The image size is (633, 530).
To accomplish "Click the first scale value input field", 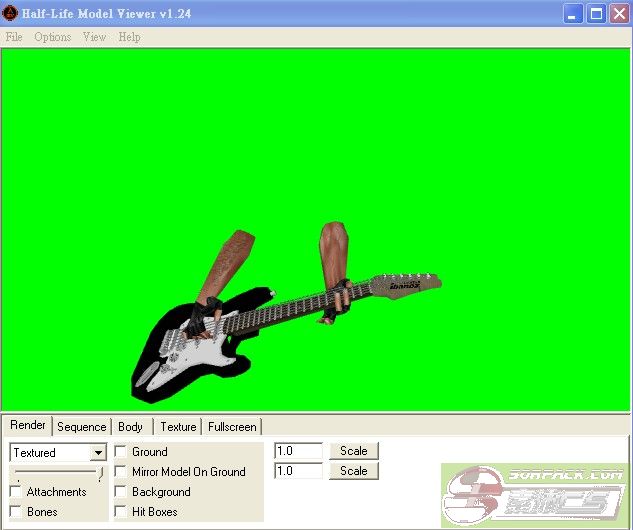I will click(298, 451).
